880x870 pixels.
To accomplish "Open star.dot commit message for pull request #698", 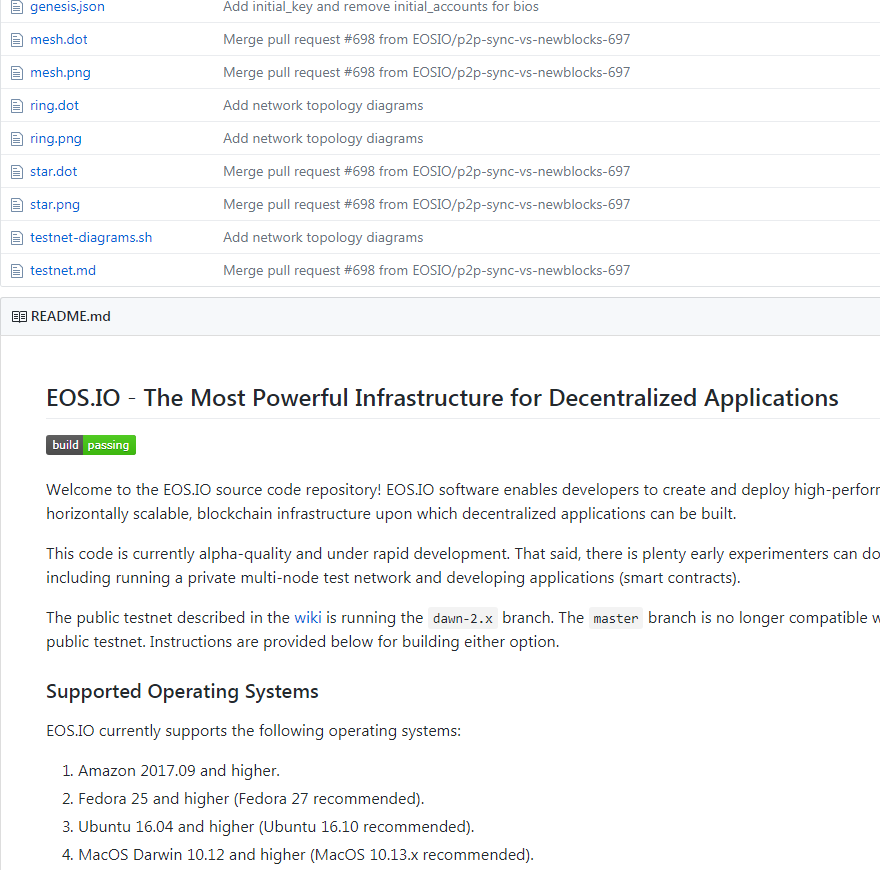I will [x=427, y=171].
